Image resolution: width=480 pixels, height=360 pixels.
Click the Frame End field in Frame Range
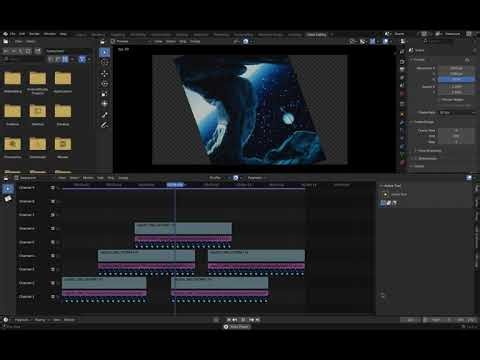456,136
